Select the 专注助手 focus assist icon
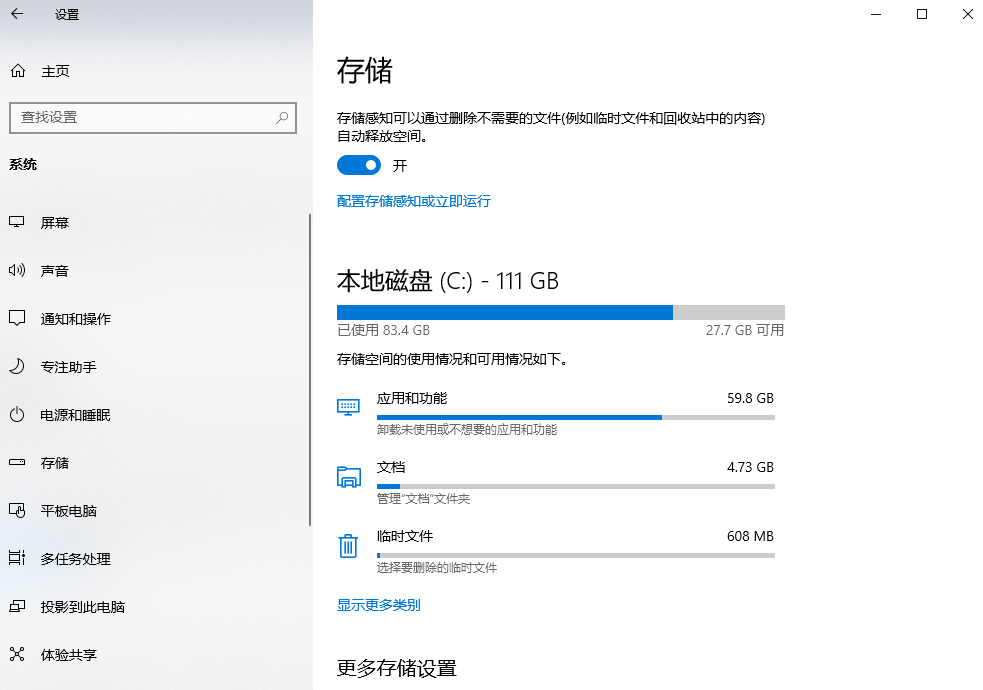Screen dimensions: 983x690 tap(17, 367)
